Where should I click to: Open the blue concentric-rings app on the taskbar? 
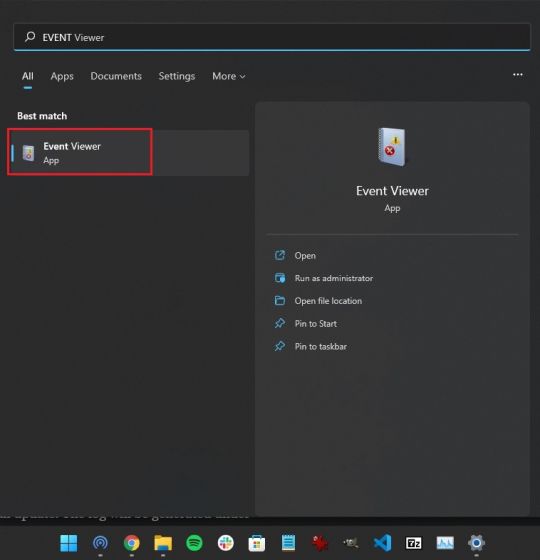pyautogui.click(x=100, y=543)
